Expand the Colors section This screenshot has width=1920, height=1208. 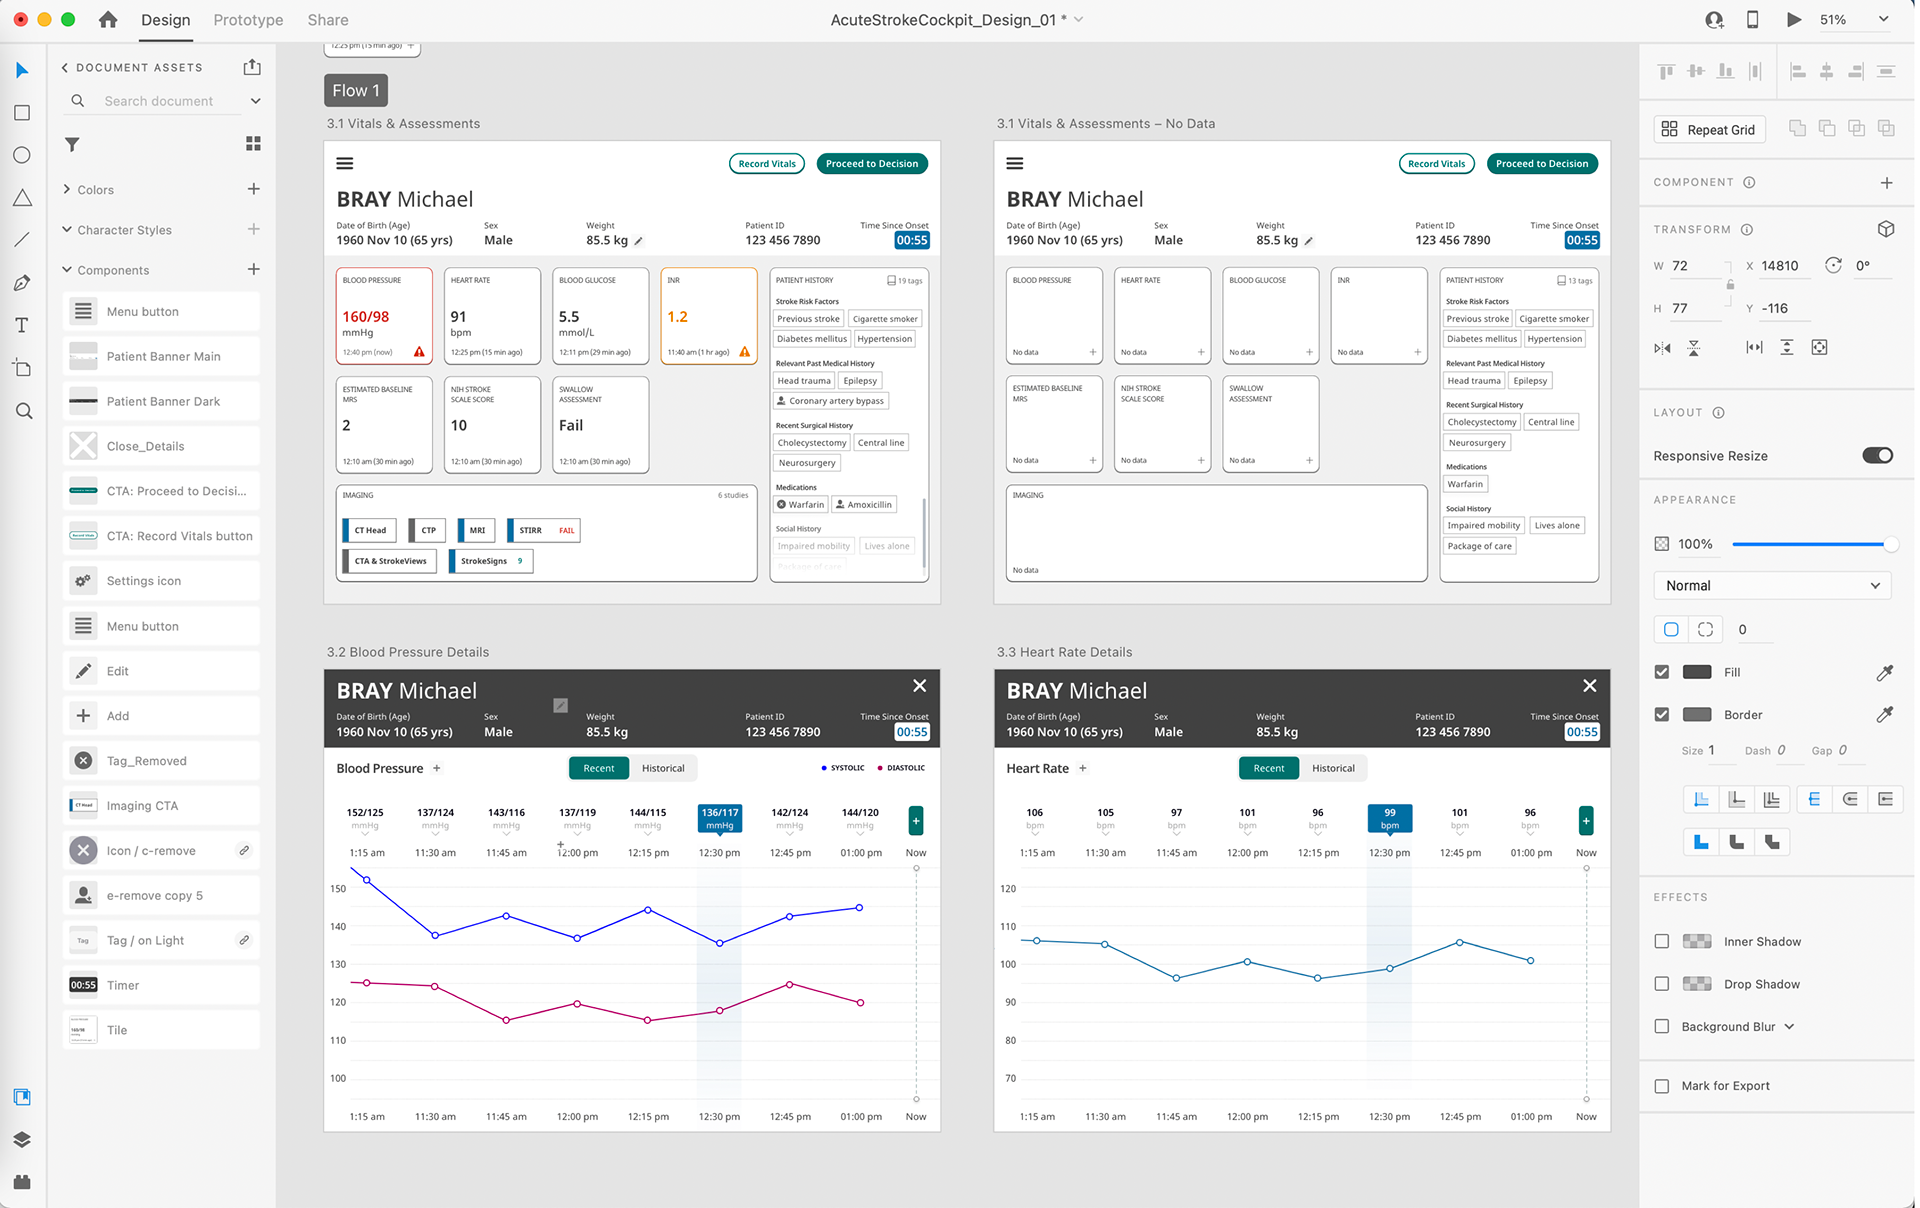(67, 189)
